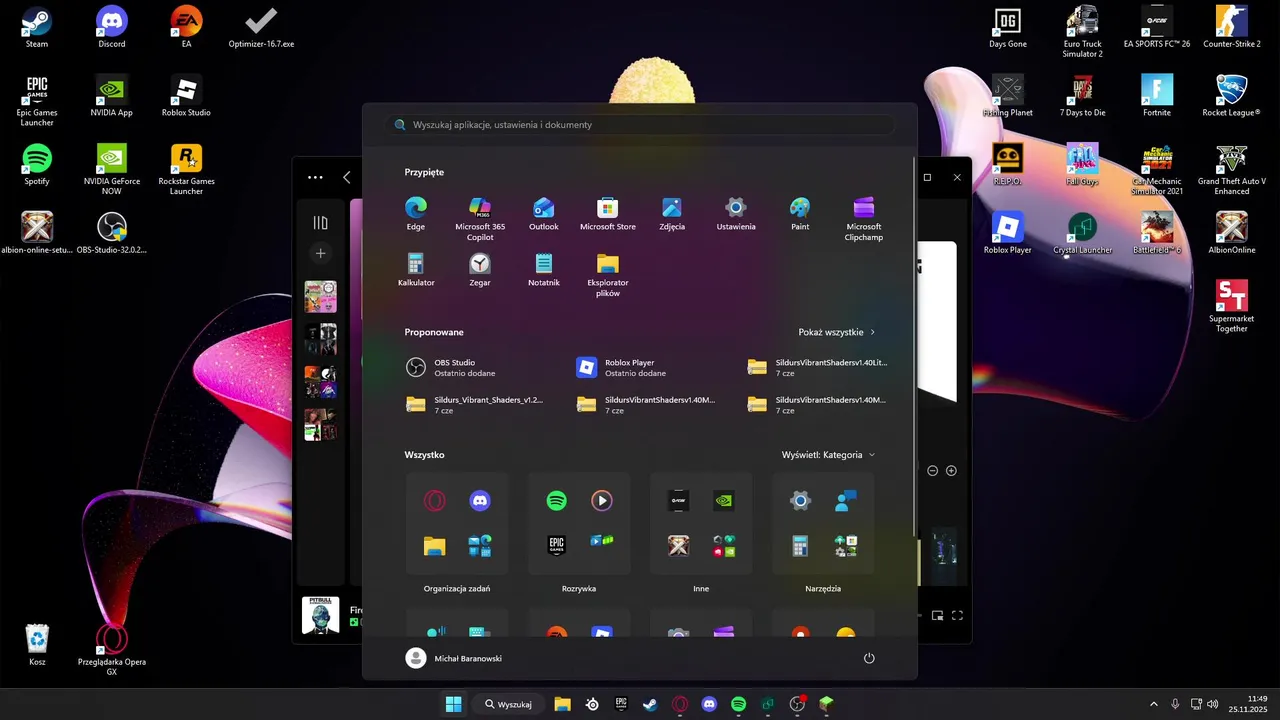Open Epic Games in Rozrywka group
This screenshot has height=720, width=1280.
[556, 546]
